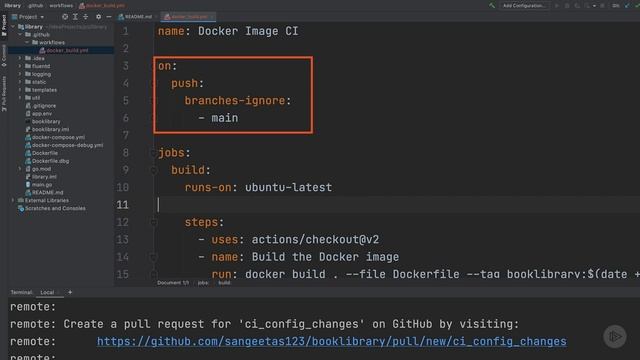Click workflows in the breadcrumb path
This screenshot has height=360, width=640.
pos(61,6)
